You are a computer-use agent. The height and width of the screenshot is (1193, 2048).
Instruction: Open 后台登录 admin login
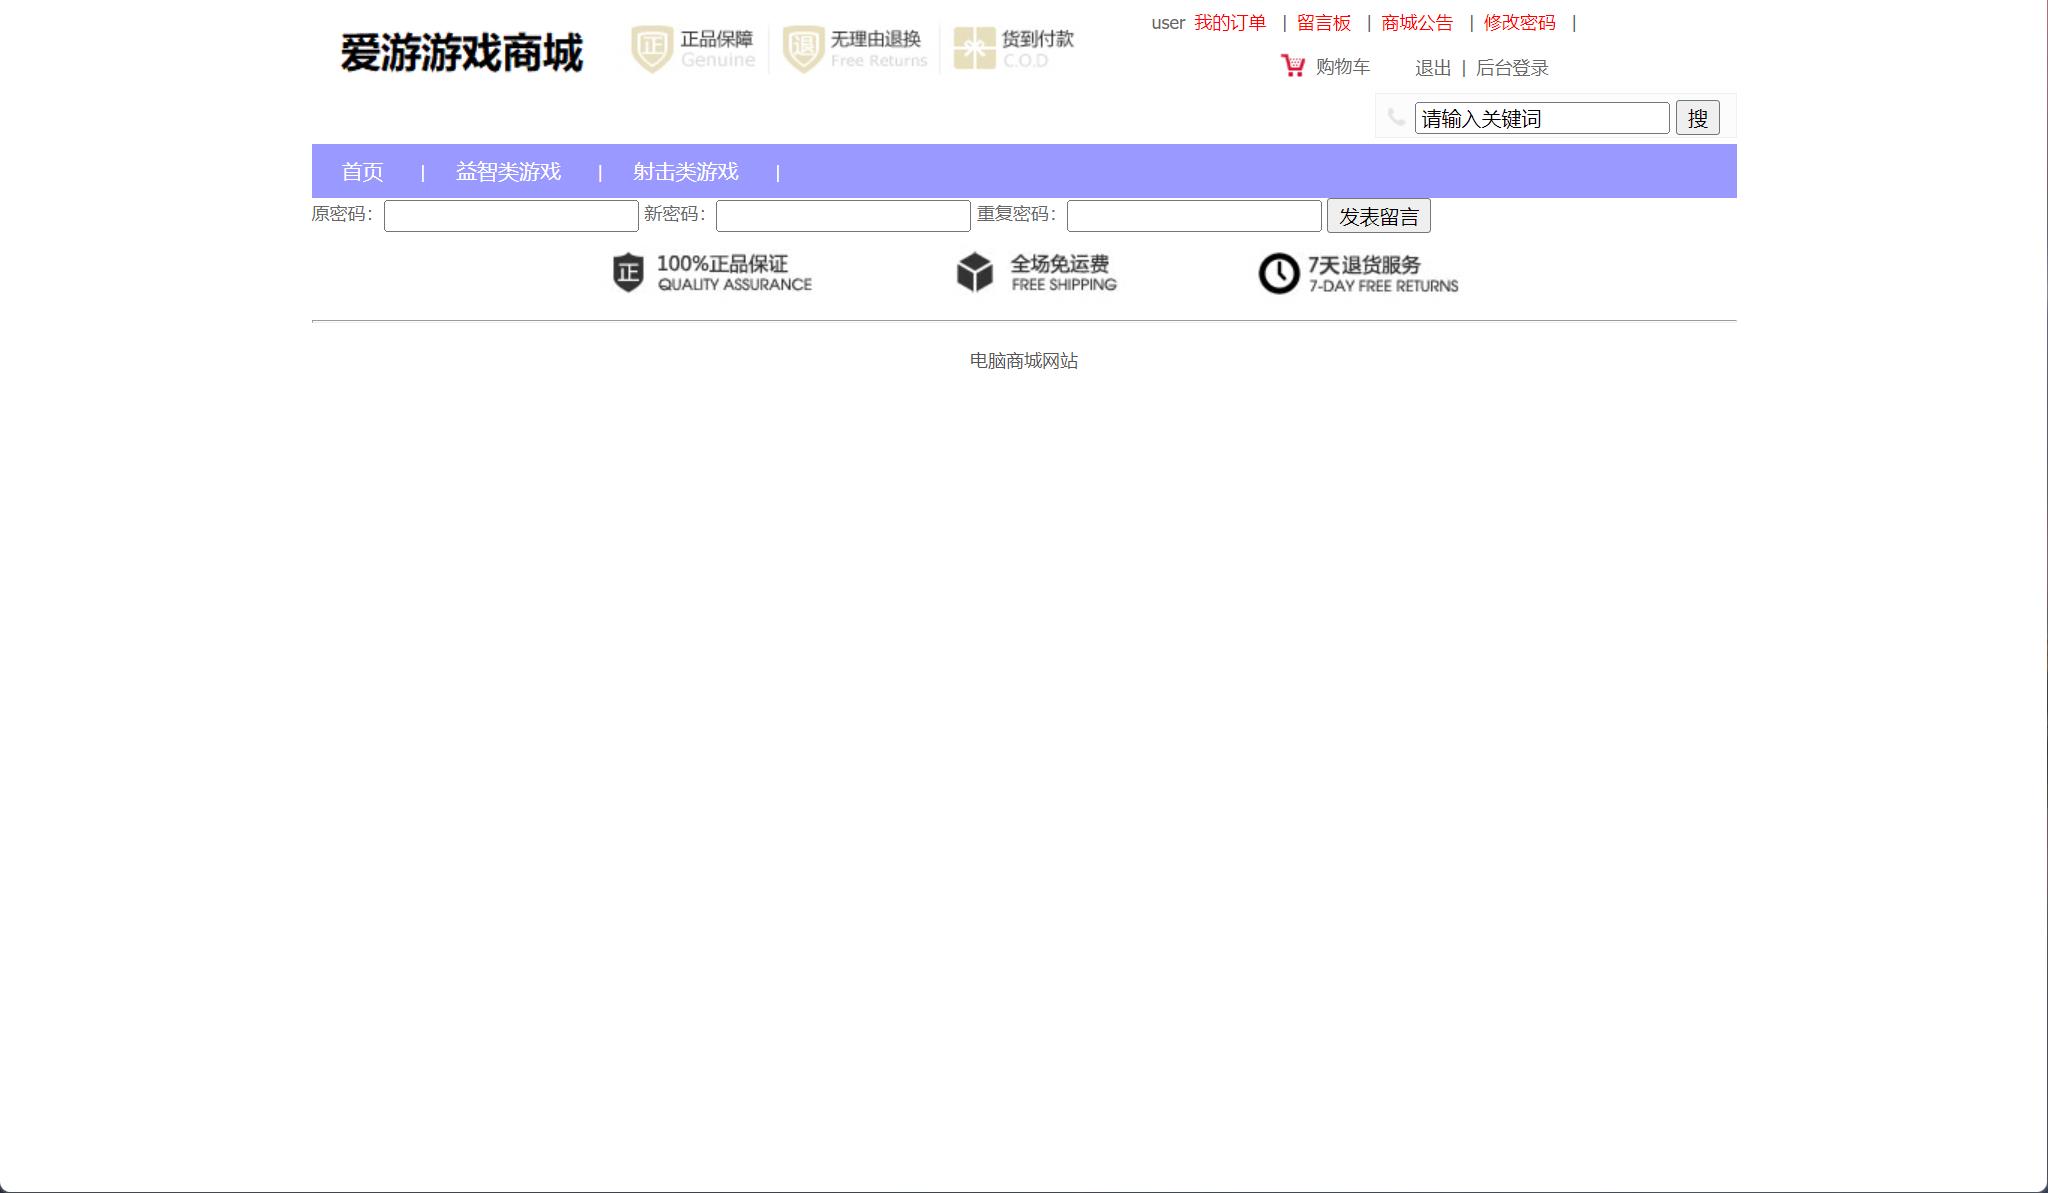tap(1510, 66)
